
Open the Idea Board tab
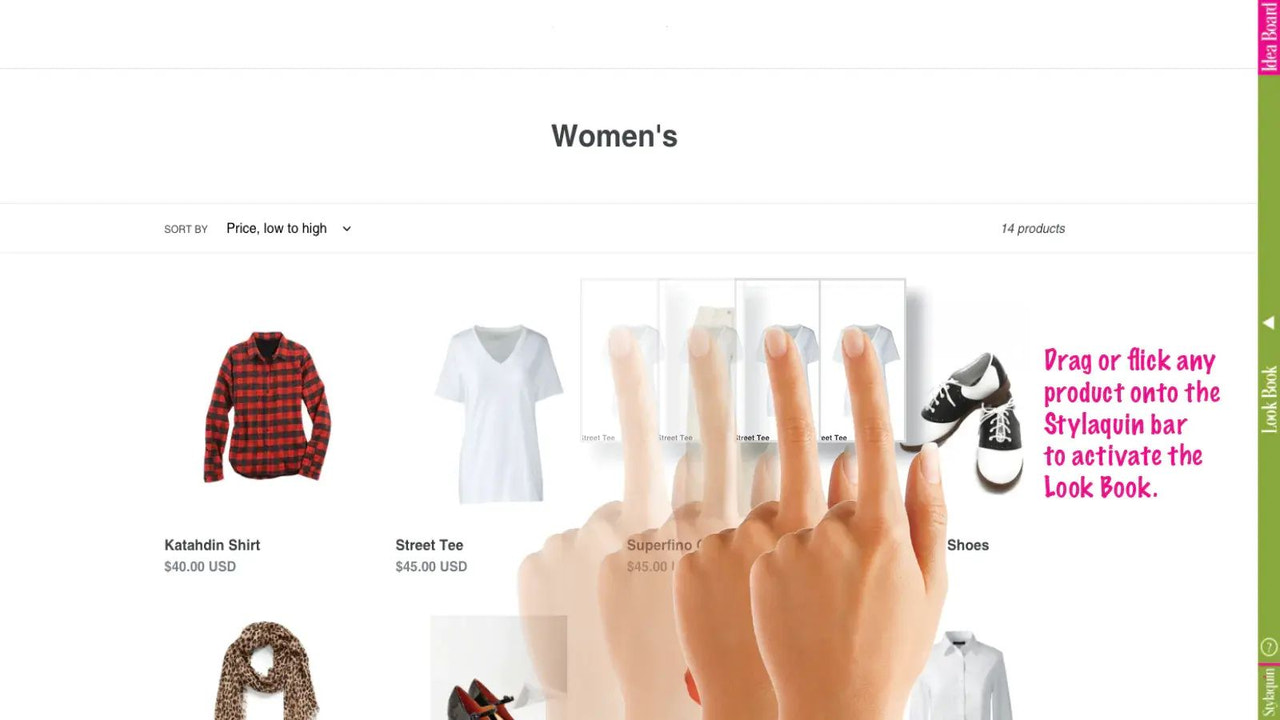[1269, 37]
